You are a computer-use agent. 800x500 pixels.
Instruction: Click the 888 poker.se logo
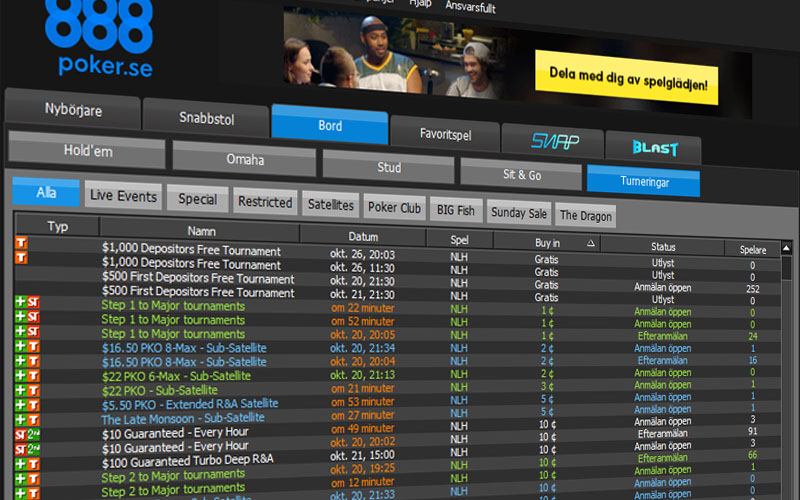point(99,38)
